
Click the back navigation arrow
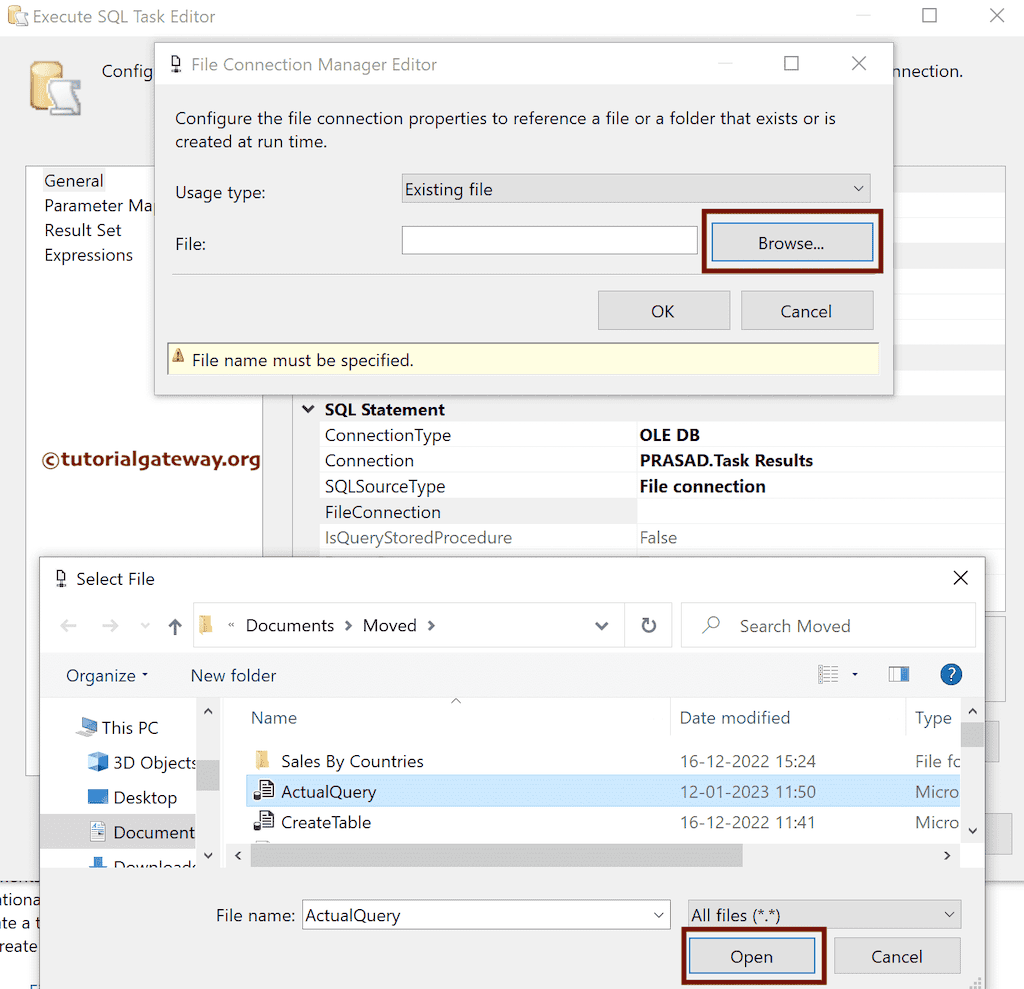(x=68, y=625)
